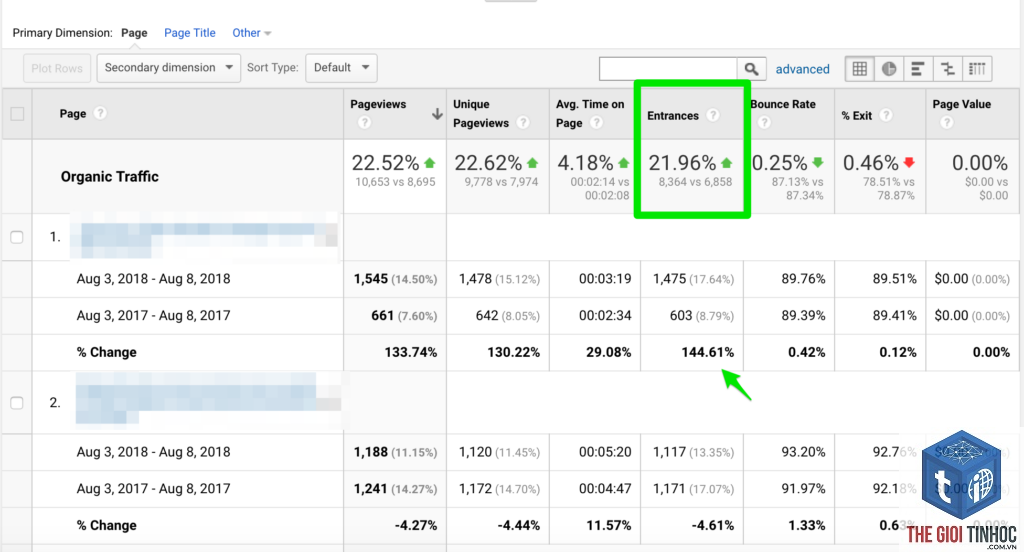Open the Sort Type Default dropdown
This screenshot has width=1024, height=552.
[341, 68]
